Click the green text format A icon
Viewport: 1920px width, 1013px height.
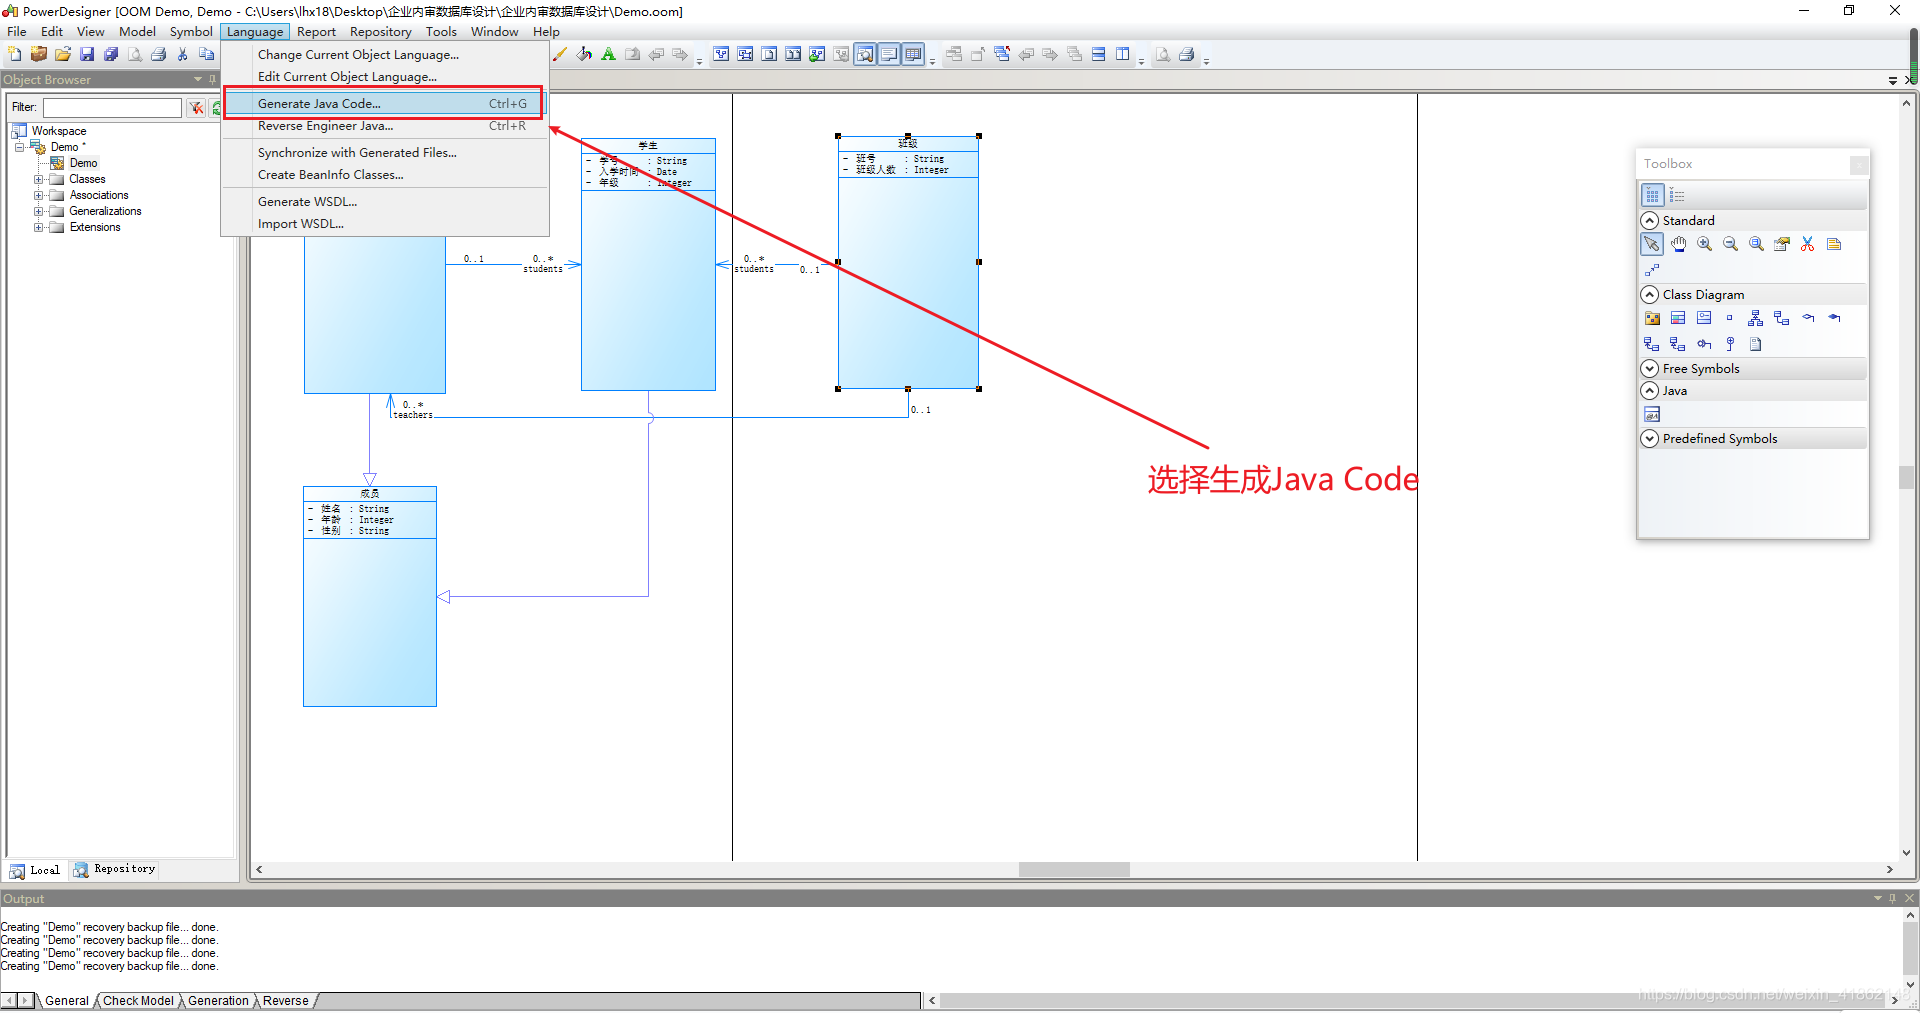coord(608,54)
